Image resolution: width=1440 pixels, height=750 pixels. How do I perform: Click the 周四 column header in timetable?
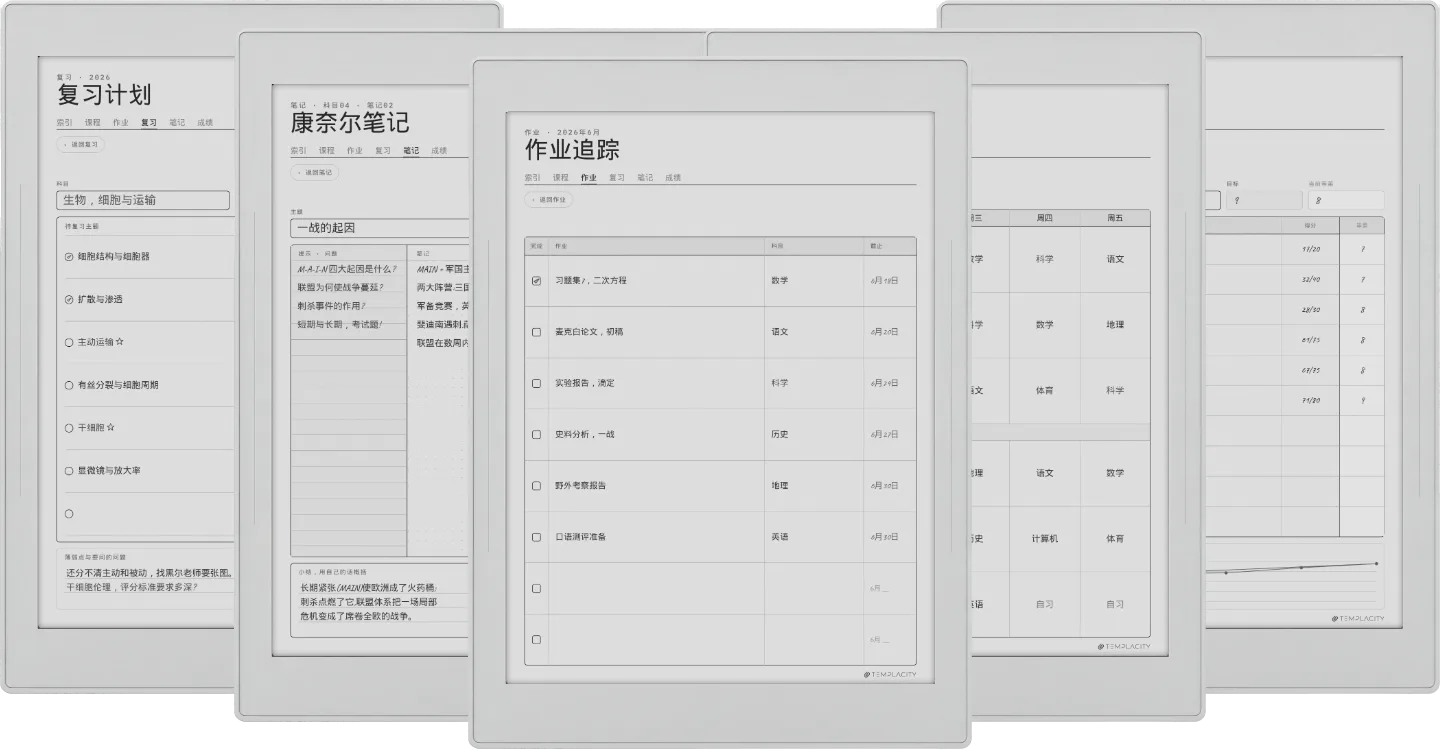(x=1045, y=218)
